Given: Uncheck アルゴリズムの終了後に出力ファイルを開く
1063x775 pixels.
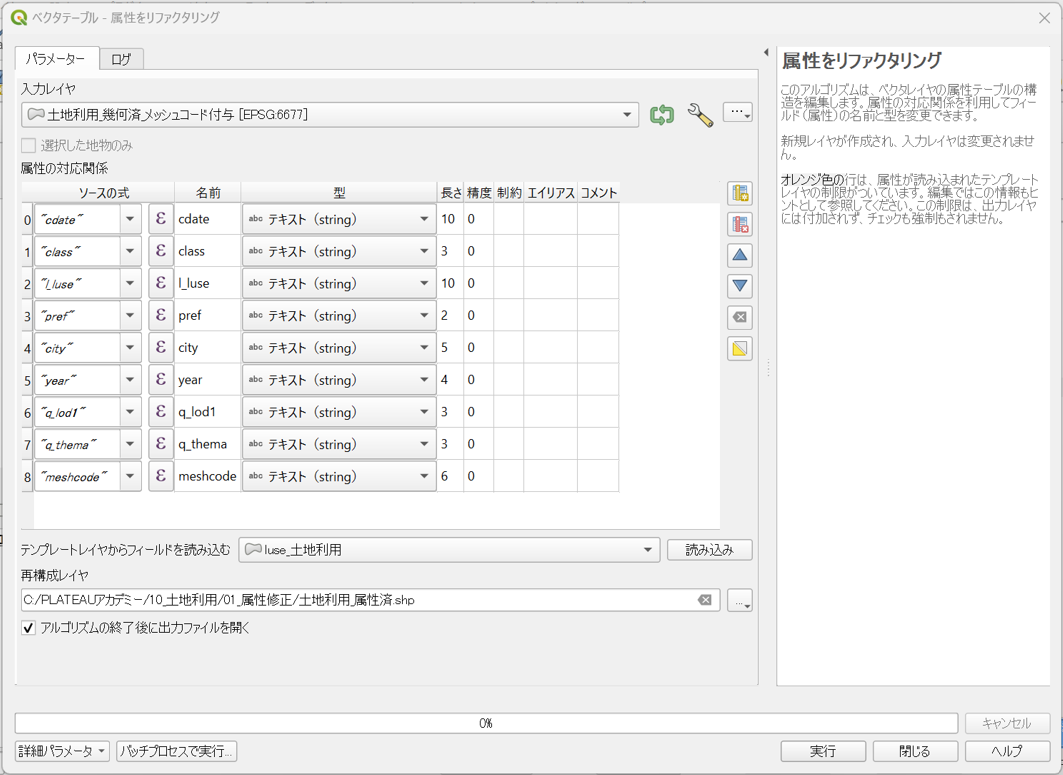Looking at the screenshot, I should pos(28,627).
